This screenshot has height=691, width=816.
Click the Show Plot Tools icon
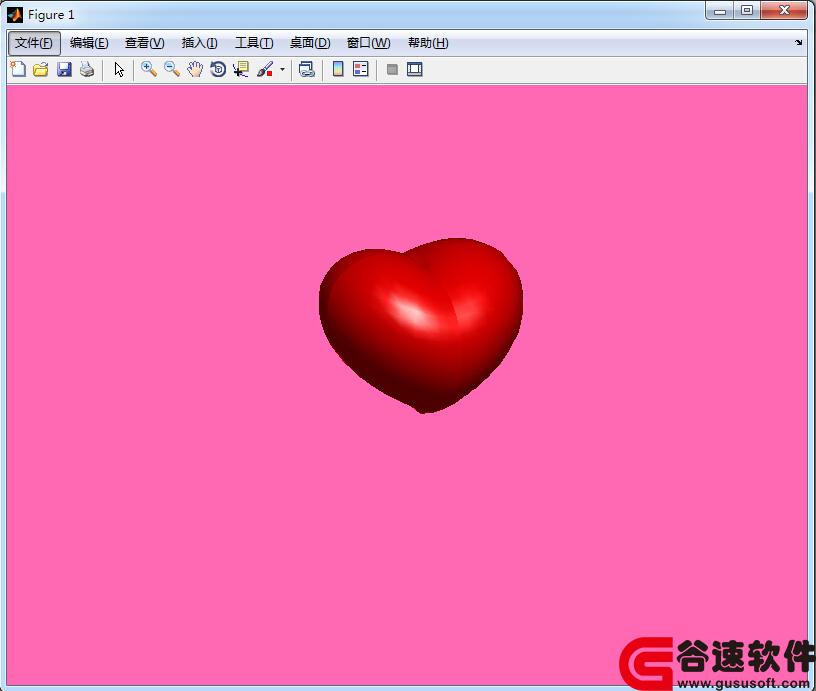click(415, 69)
